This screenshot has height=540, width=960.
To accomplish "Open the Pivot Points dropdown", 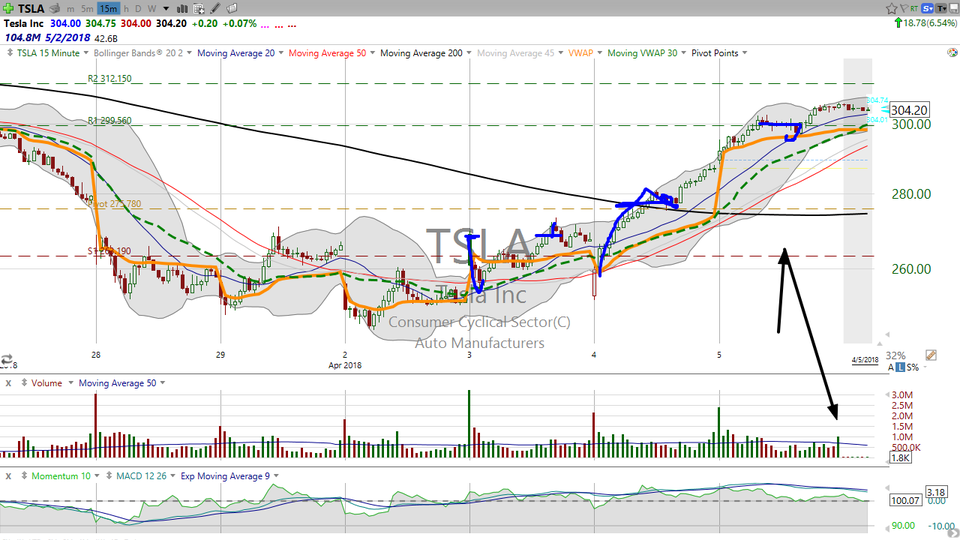I will point(744,53).
